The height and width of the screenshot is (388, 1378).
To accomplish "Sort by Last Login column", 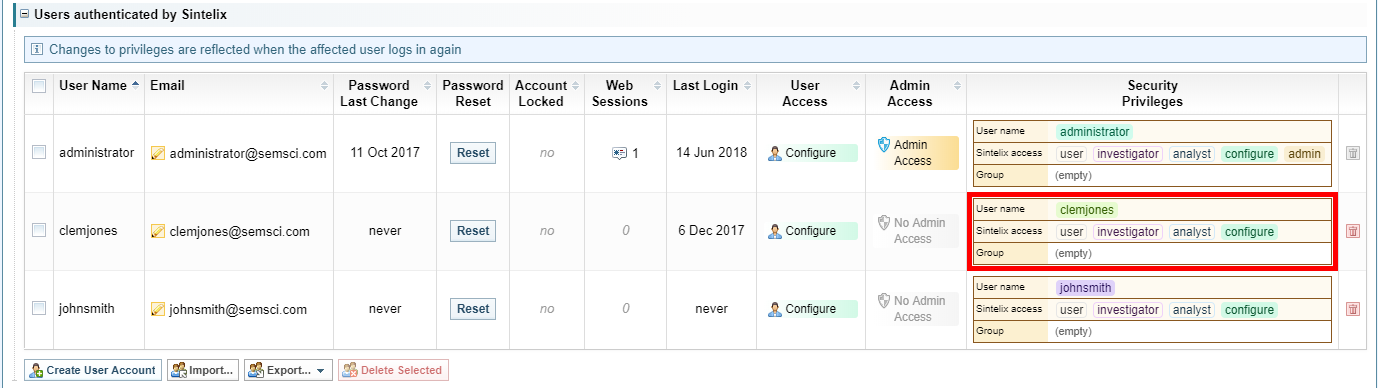I will point(710,86).
